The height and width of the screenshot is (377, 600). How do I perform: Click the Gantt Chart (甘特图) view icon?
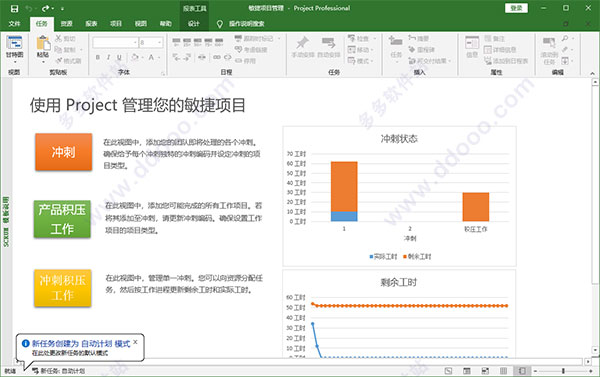[14, 43]
